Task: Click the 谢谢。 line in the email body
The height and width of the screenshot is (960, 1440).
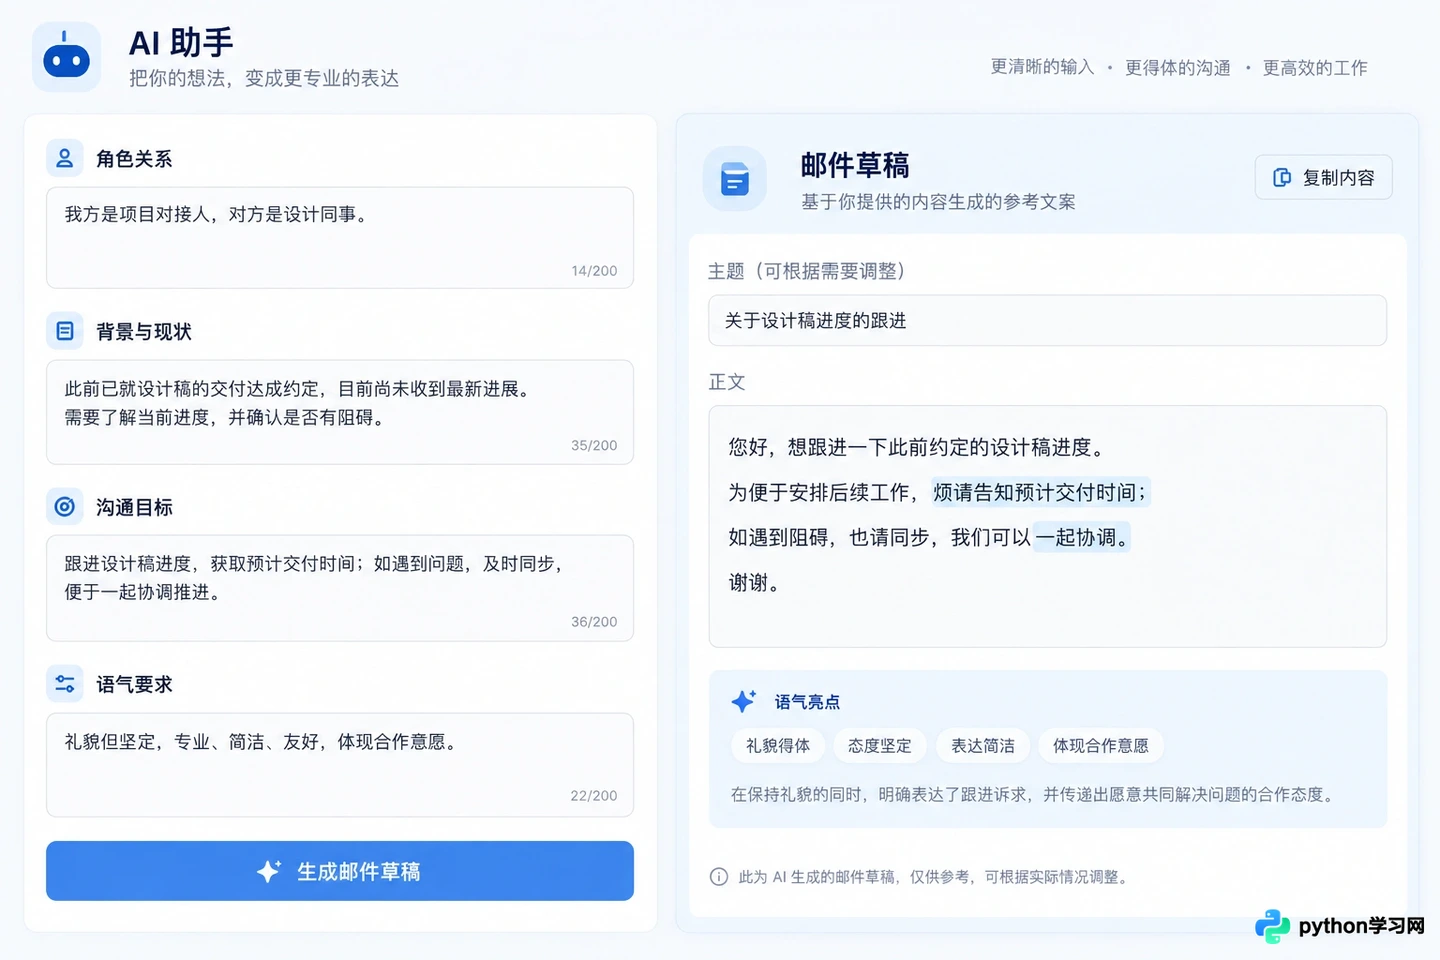Action: tap(754, 583)
